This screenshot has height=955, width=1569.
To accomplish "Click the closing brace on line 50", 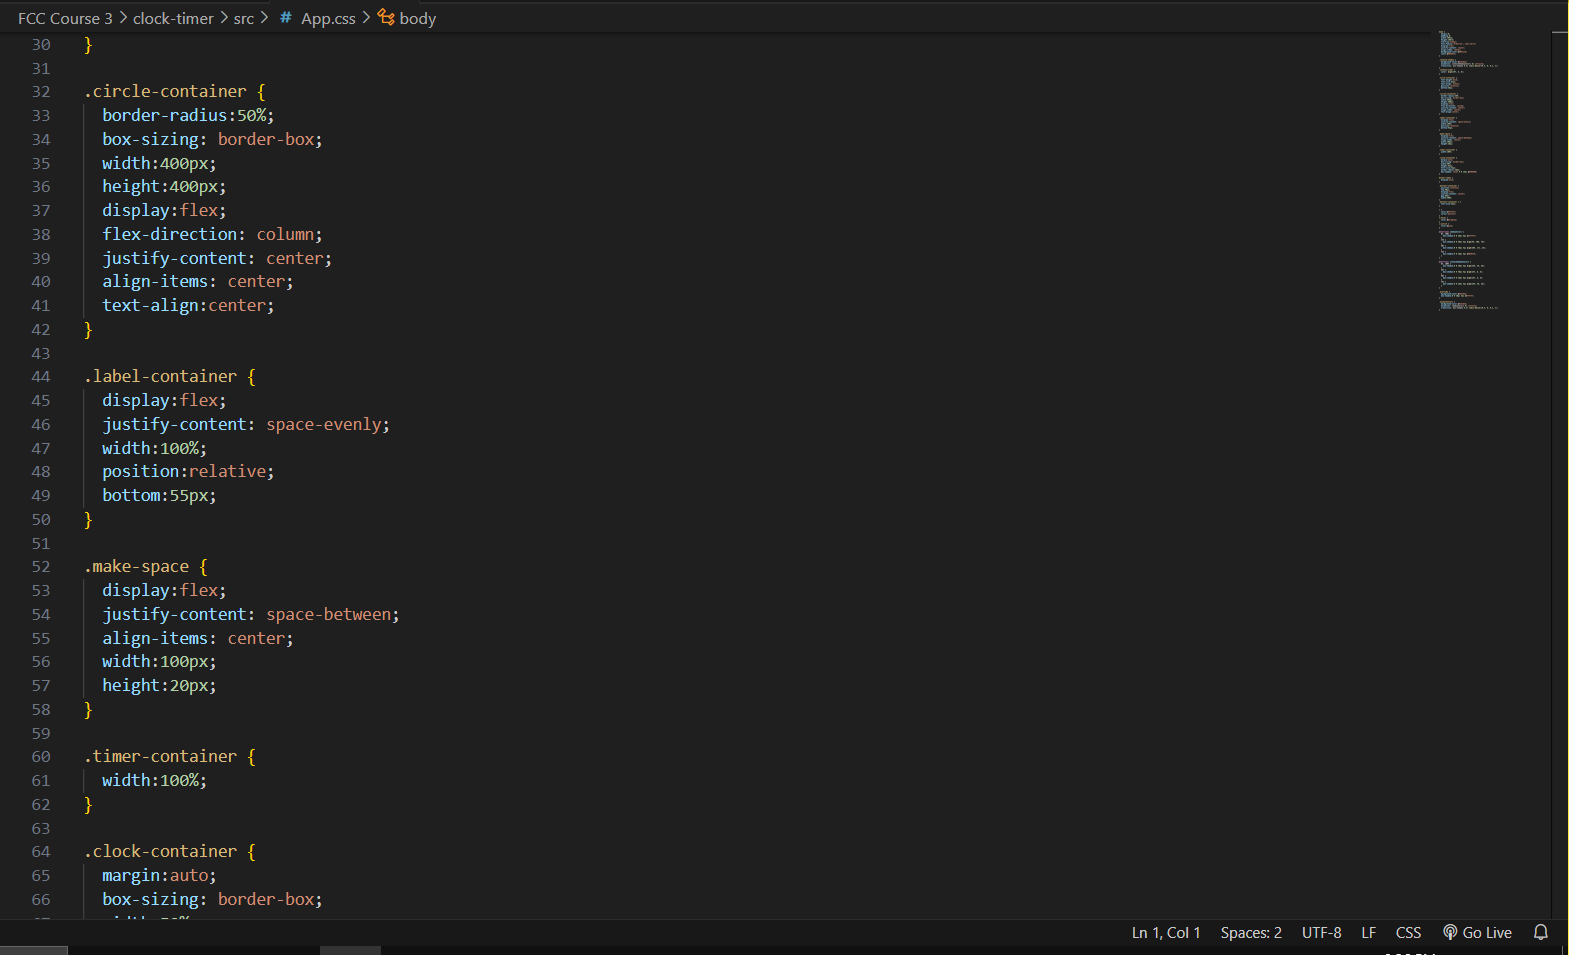I will (88, 519).
